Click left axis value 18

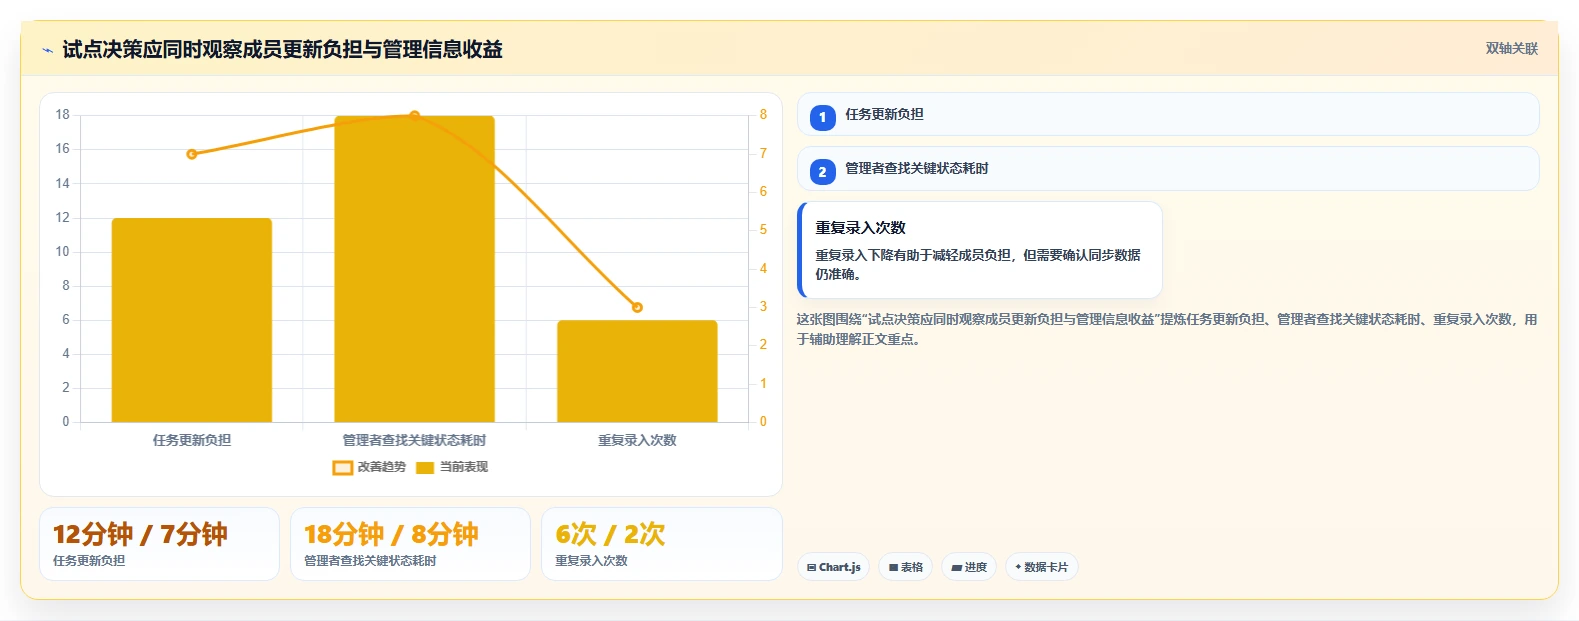(x=63, y=115)
